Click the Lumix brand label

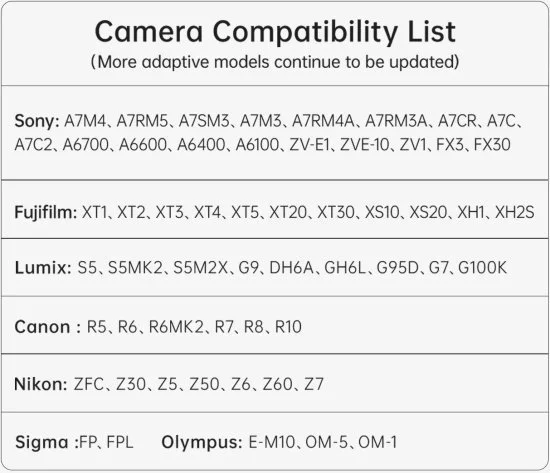click(43, 268)
